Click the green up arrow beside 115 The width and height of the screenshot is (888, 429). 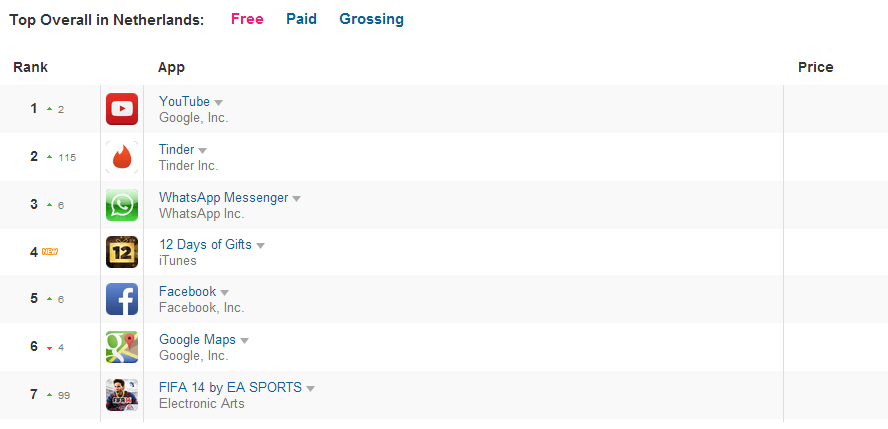(x=49, y=157)
